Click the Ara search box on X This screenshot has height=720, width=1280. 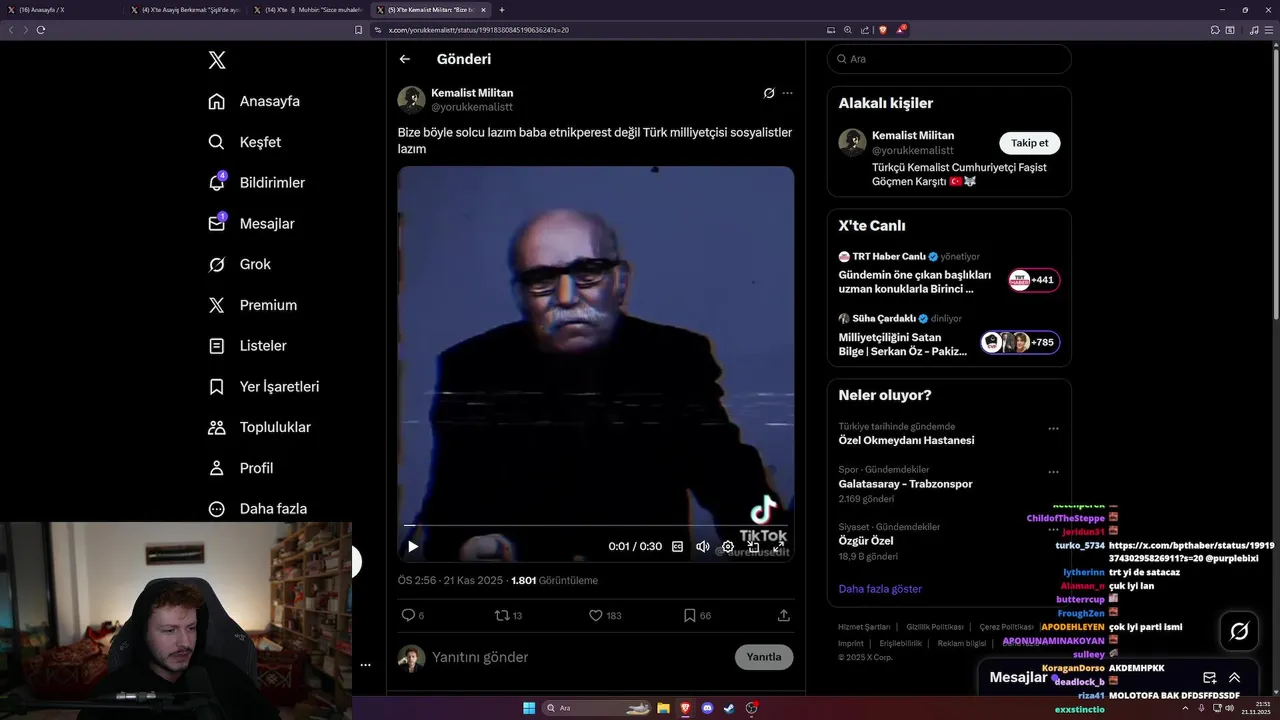click(x=949, y=59)
